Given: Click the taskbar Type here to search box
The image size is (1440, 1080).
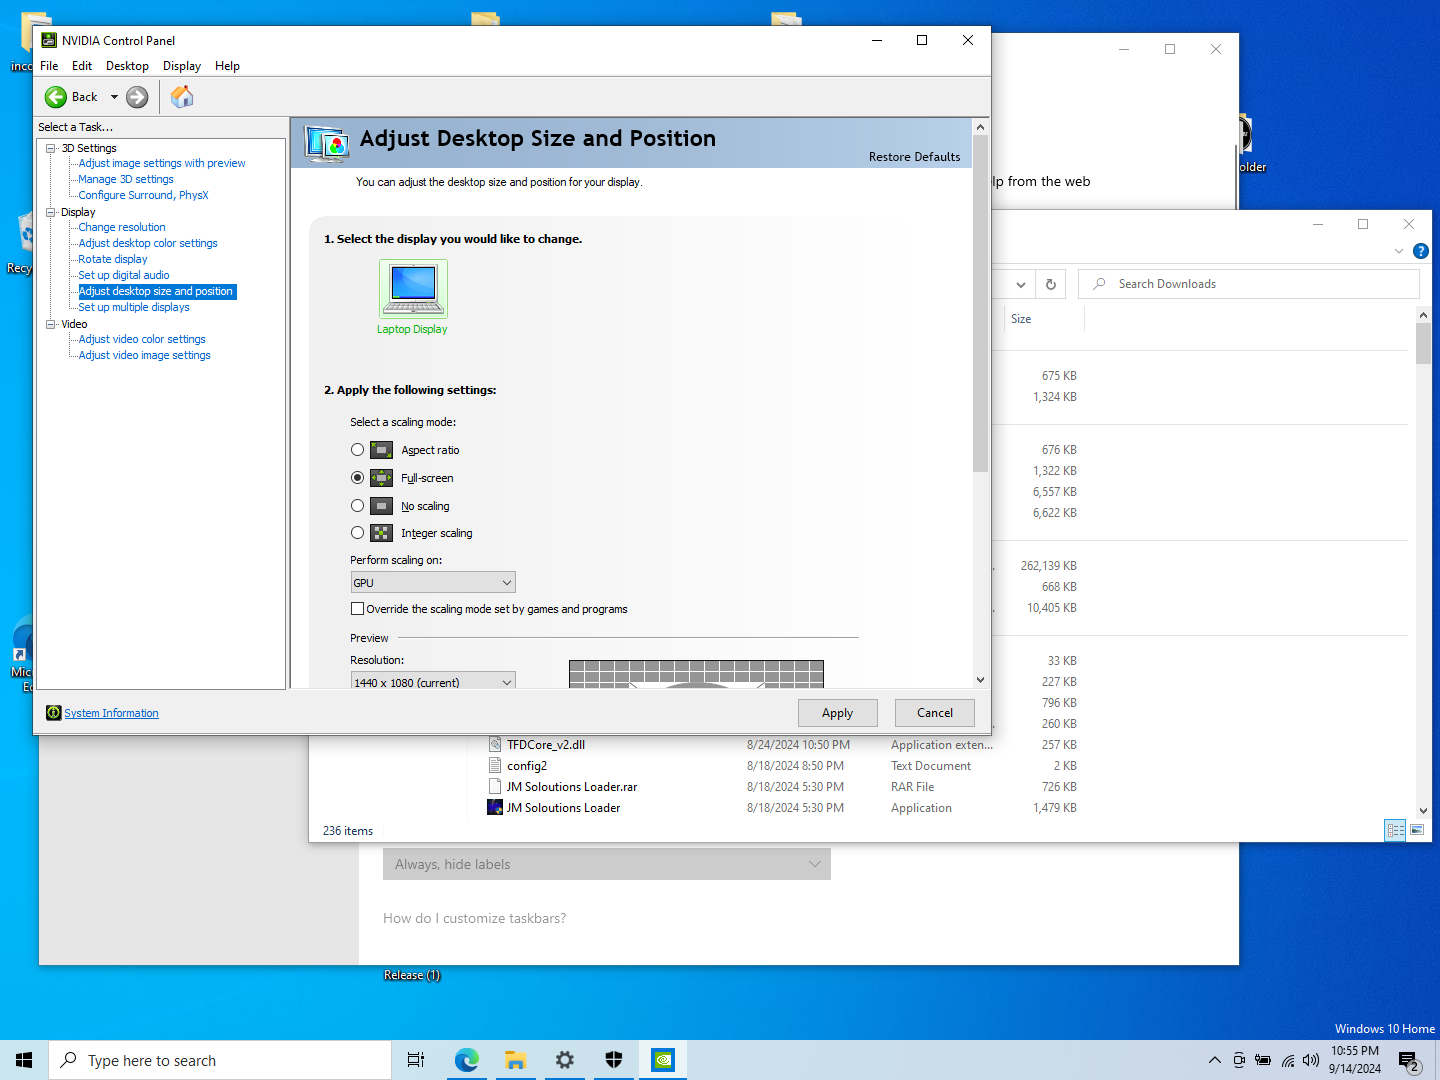Looking at the screenshot, I should (220, 1060).
